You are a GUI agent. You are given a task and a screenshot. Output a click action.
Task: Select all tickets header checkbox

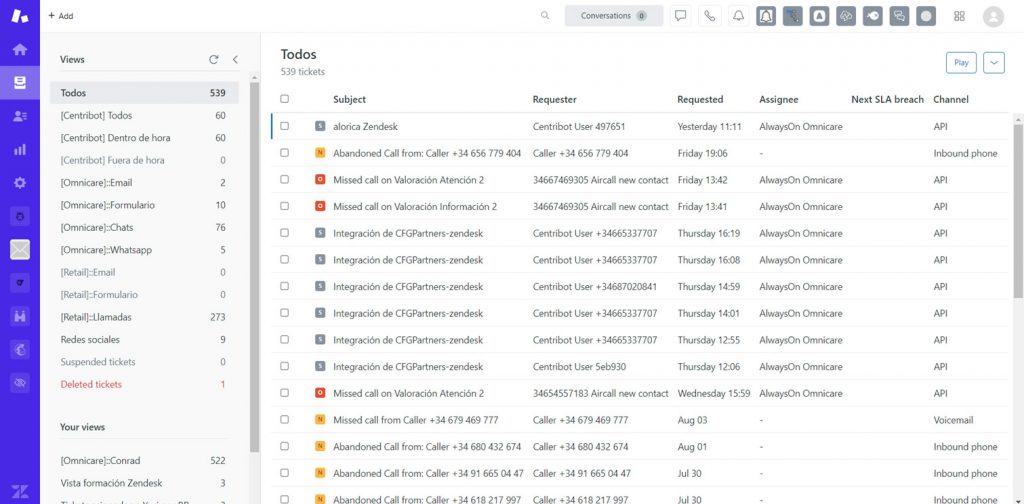tap(285, 99)
